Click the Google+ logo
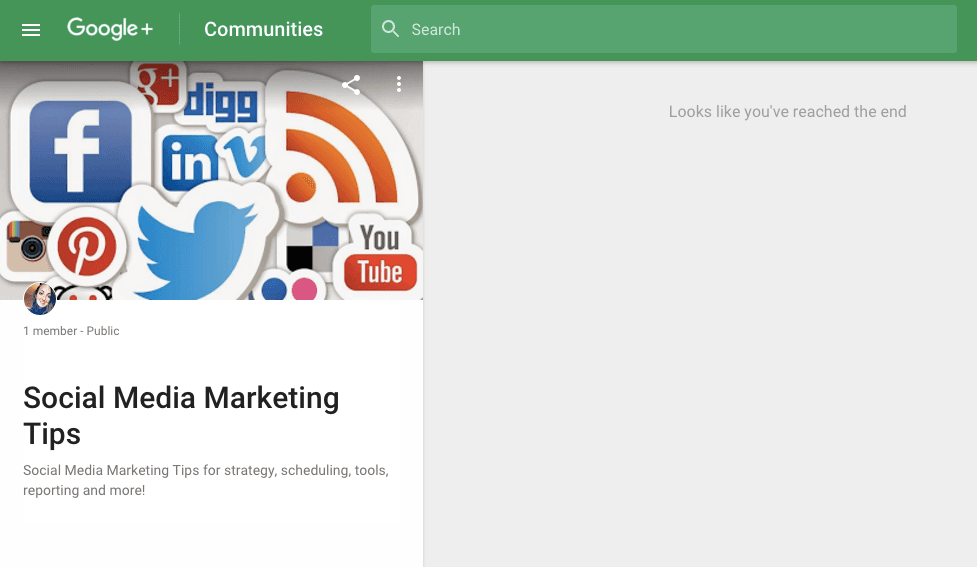 [x=110, y=29]
